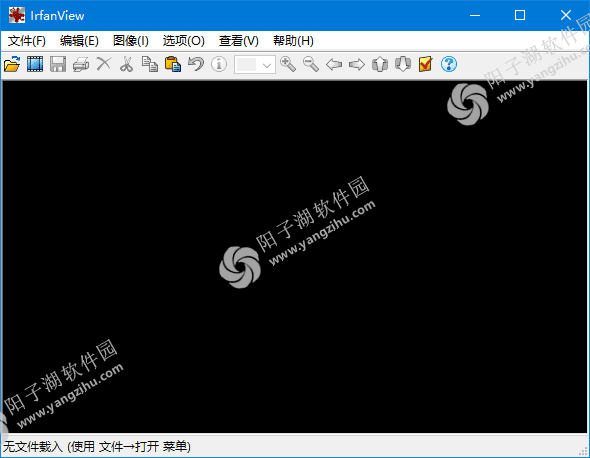Viewport: 590px width, 458px height.
Task: Click the Print icon
Action: (x=81, y=64)
